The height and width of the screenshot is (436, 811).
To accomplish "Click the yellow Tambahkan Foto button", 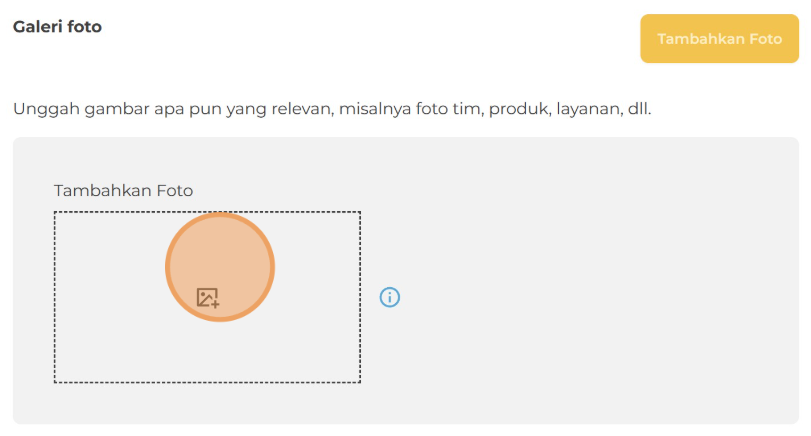I will tap(719, 39).
